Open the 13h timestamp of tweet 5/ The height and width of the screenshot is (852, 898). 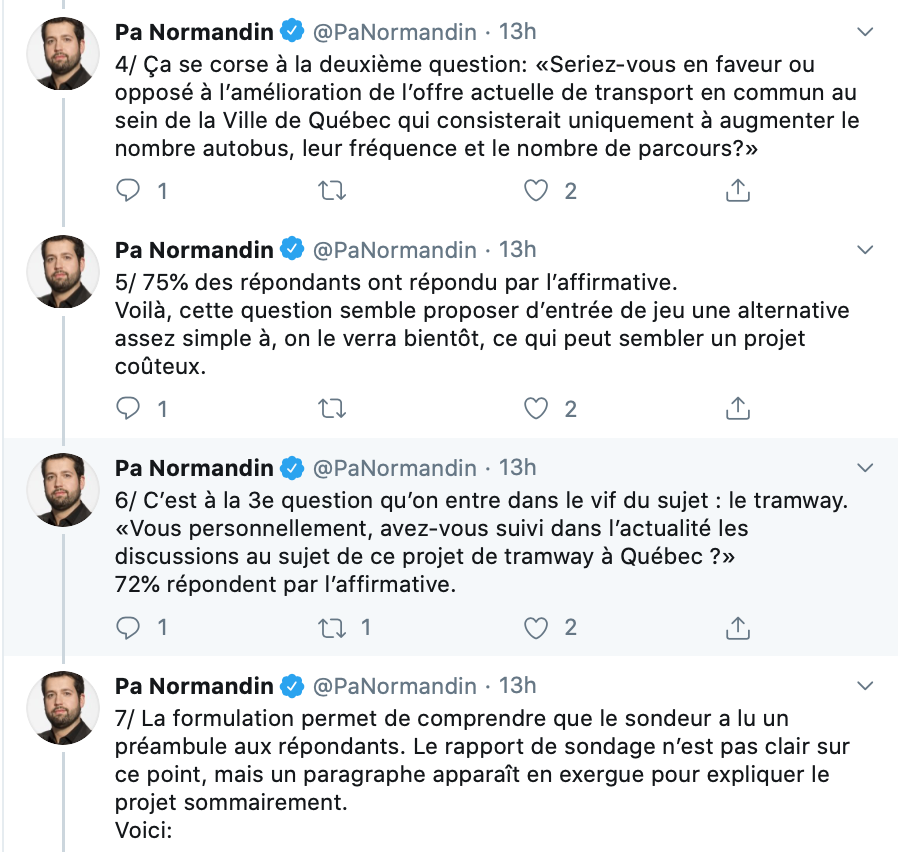coord(517,250)
